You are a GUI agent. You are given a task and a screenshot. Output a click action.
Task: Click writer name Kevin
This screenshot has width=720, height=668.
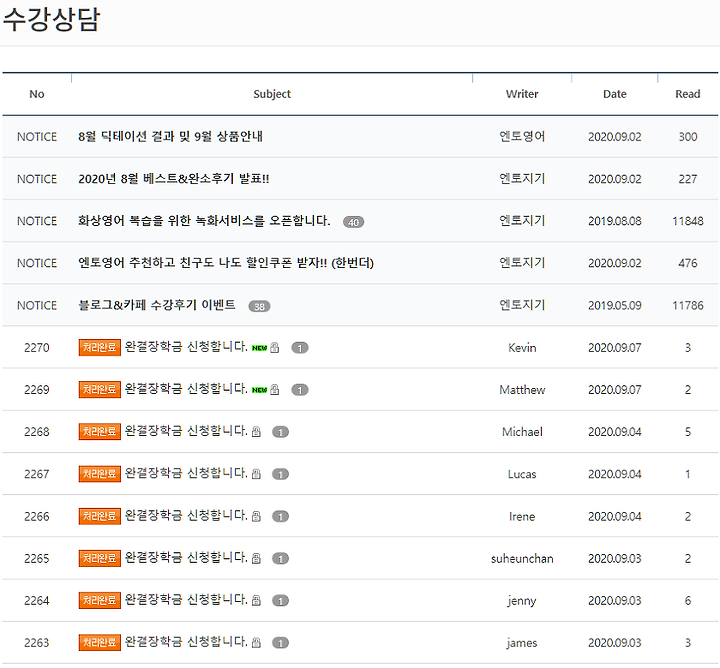pos(522,348)
